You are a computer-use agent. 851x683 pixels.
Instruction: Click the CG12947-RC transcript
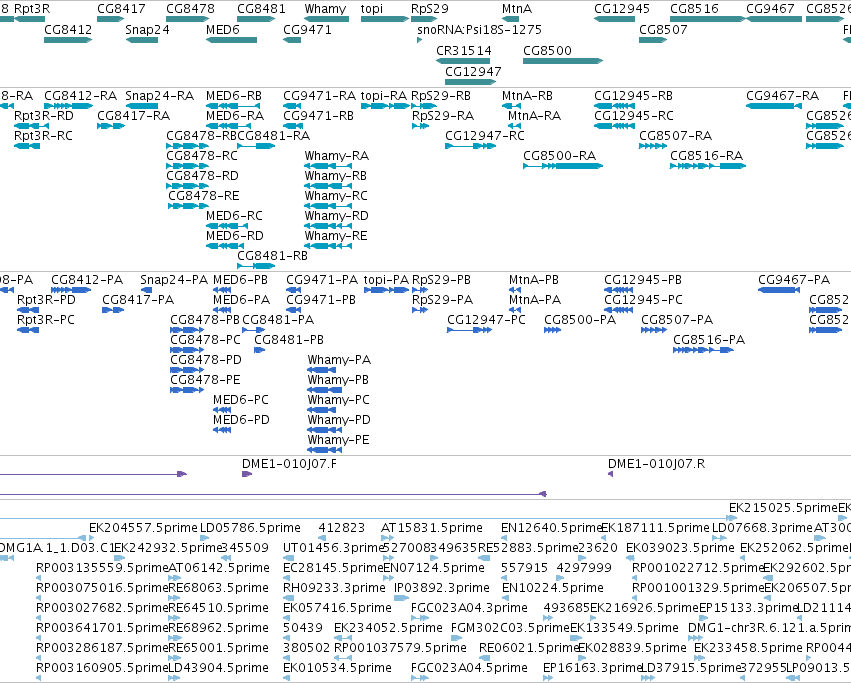point(471,146)
